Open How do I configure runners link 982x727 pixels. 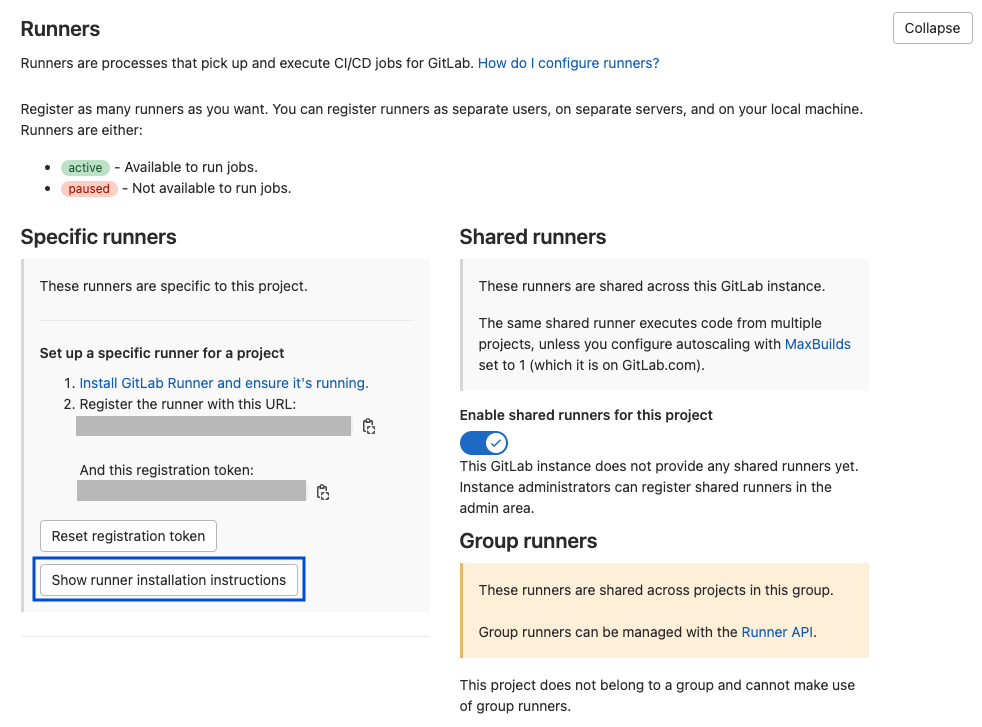click(x=568, y=63)
